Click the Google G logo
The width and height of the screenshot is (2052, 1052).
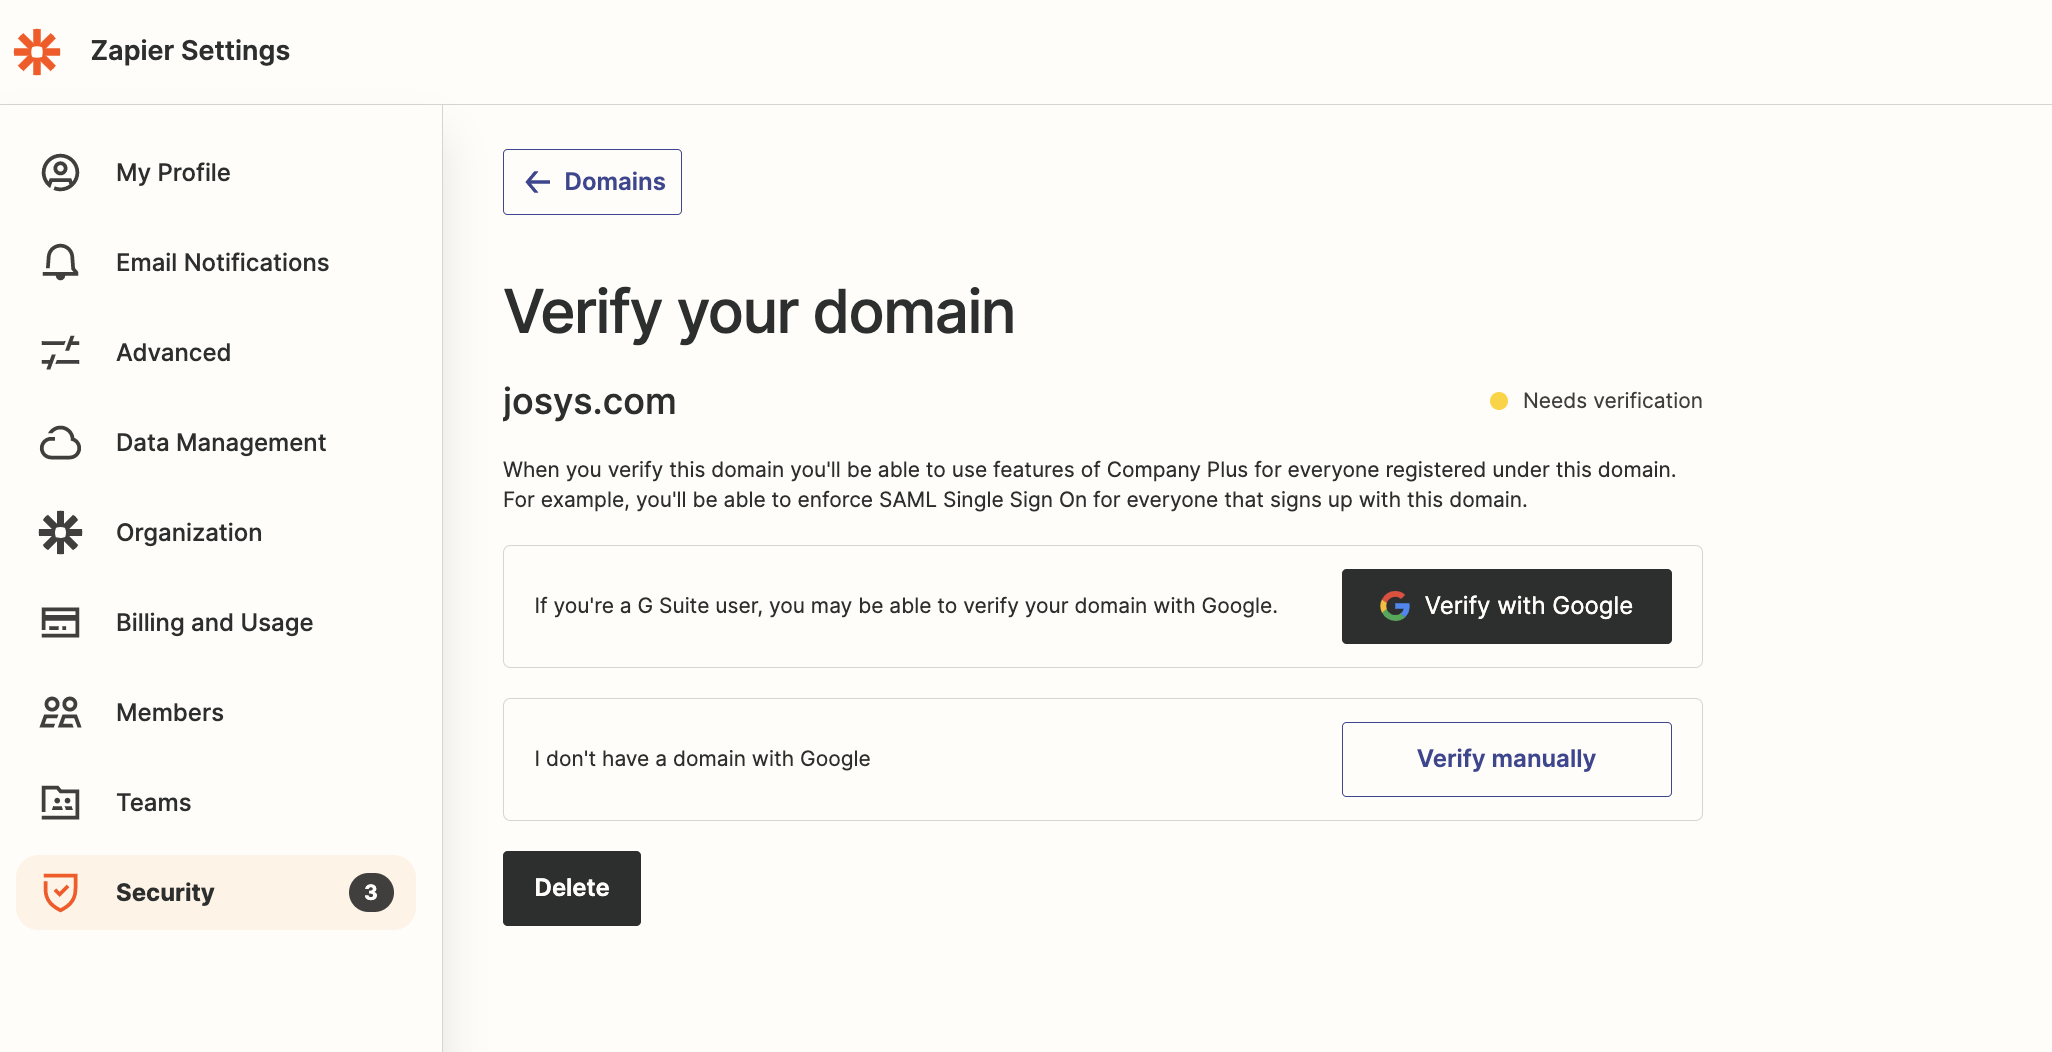click(1395, 606)
